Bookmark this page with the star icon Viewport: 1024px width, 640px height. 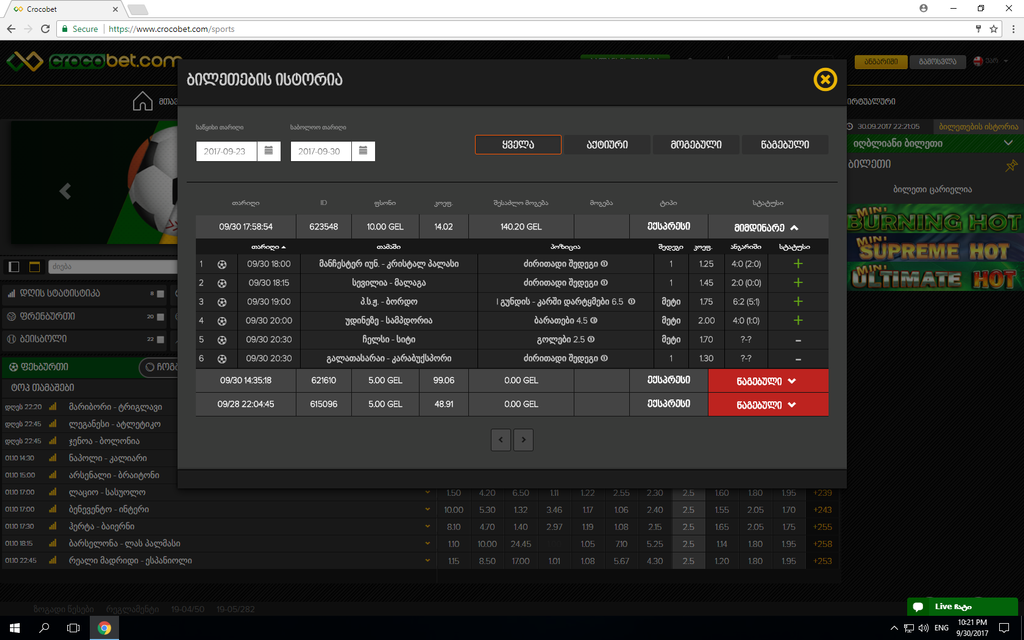[993, 29]
